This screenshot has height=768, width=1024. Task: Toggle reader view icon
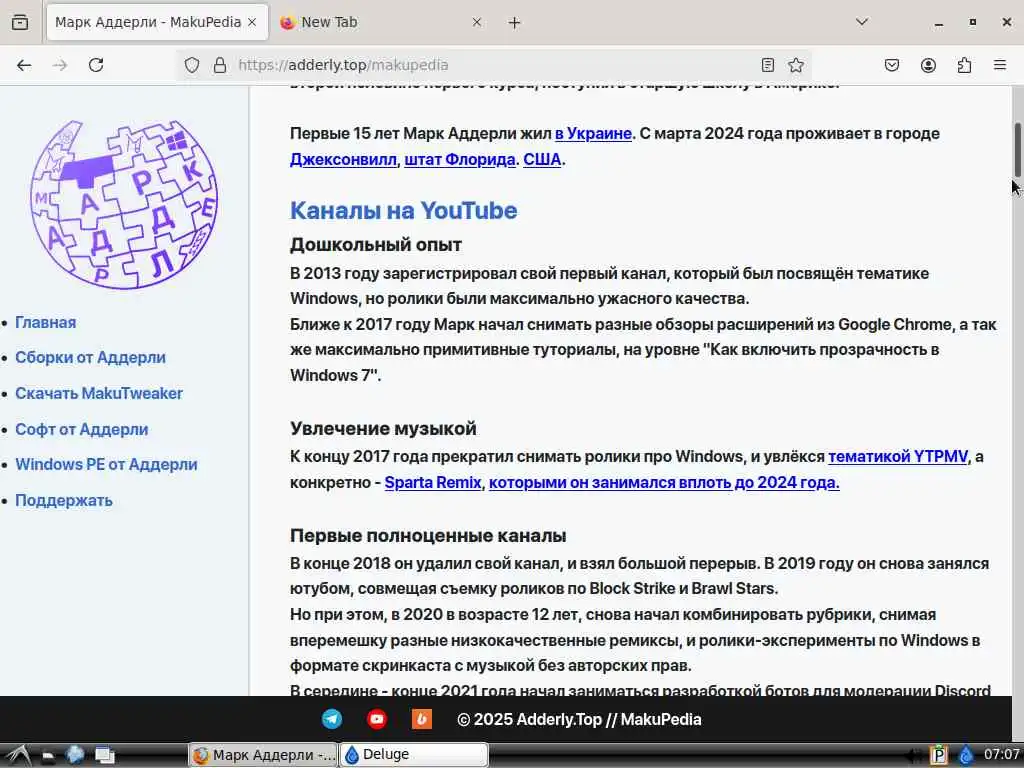(x=767, y=65)
